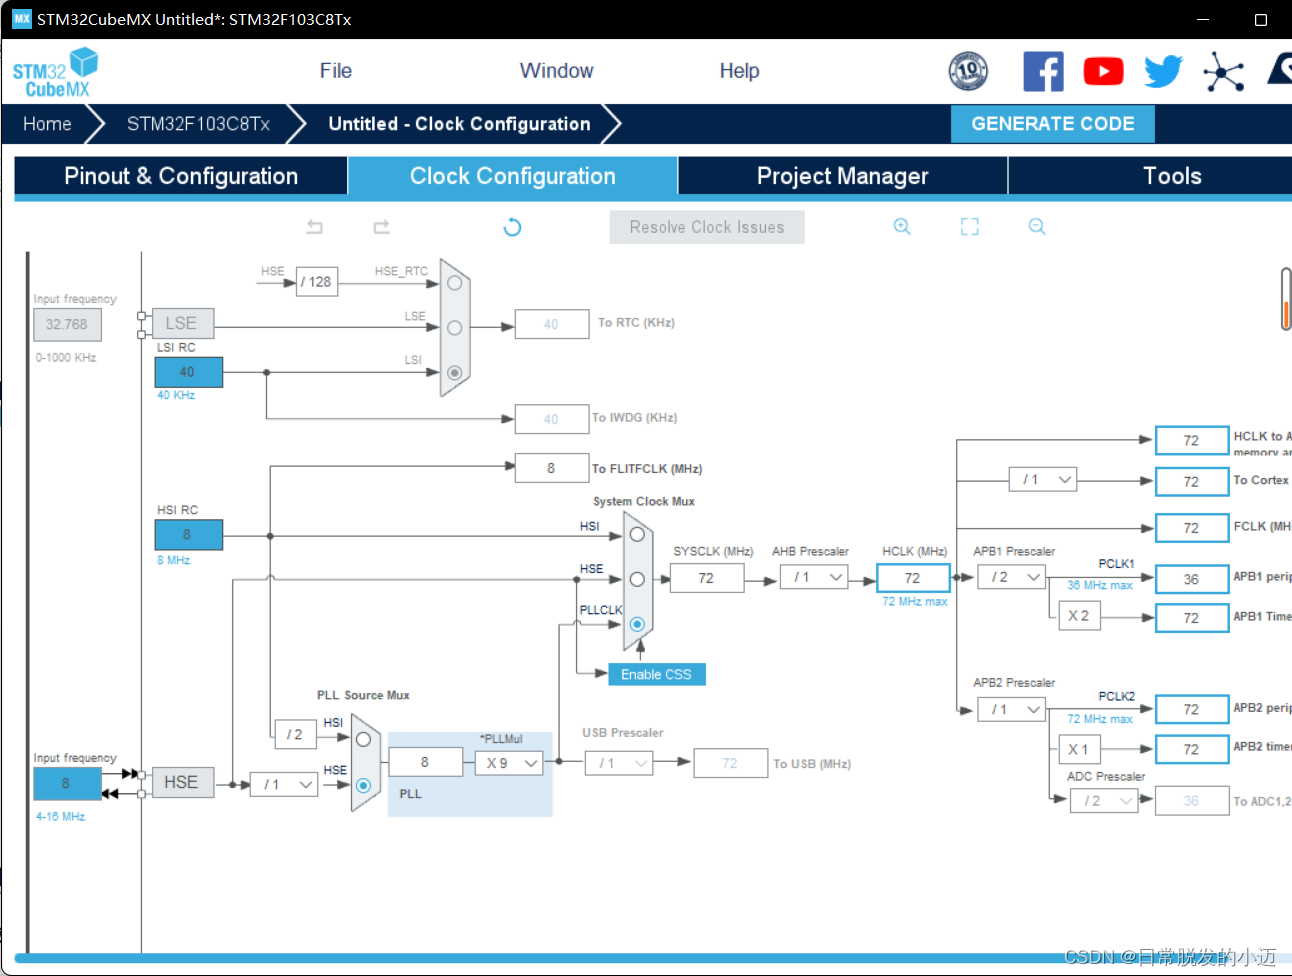Select HSI in PLL Source Mux
The height and width of the screenshot is (976, 1292).
363,740
